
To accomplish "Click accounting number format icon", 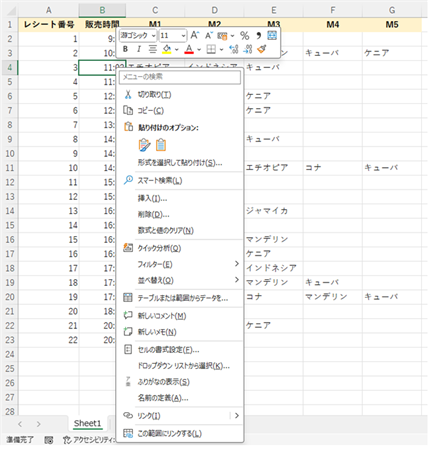I will 222,35.
